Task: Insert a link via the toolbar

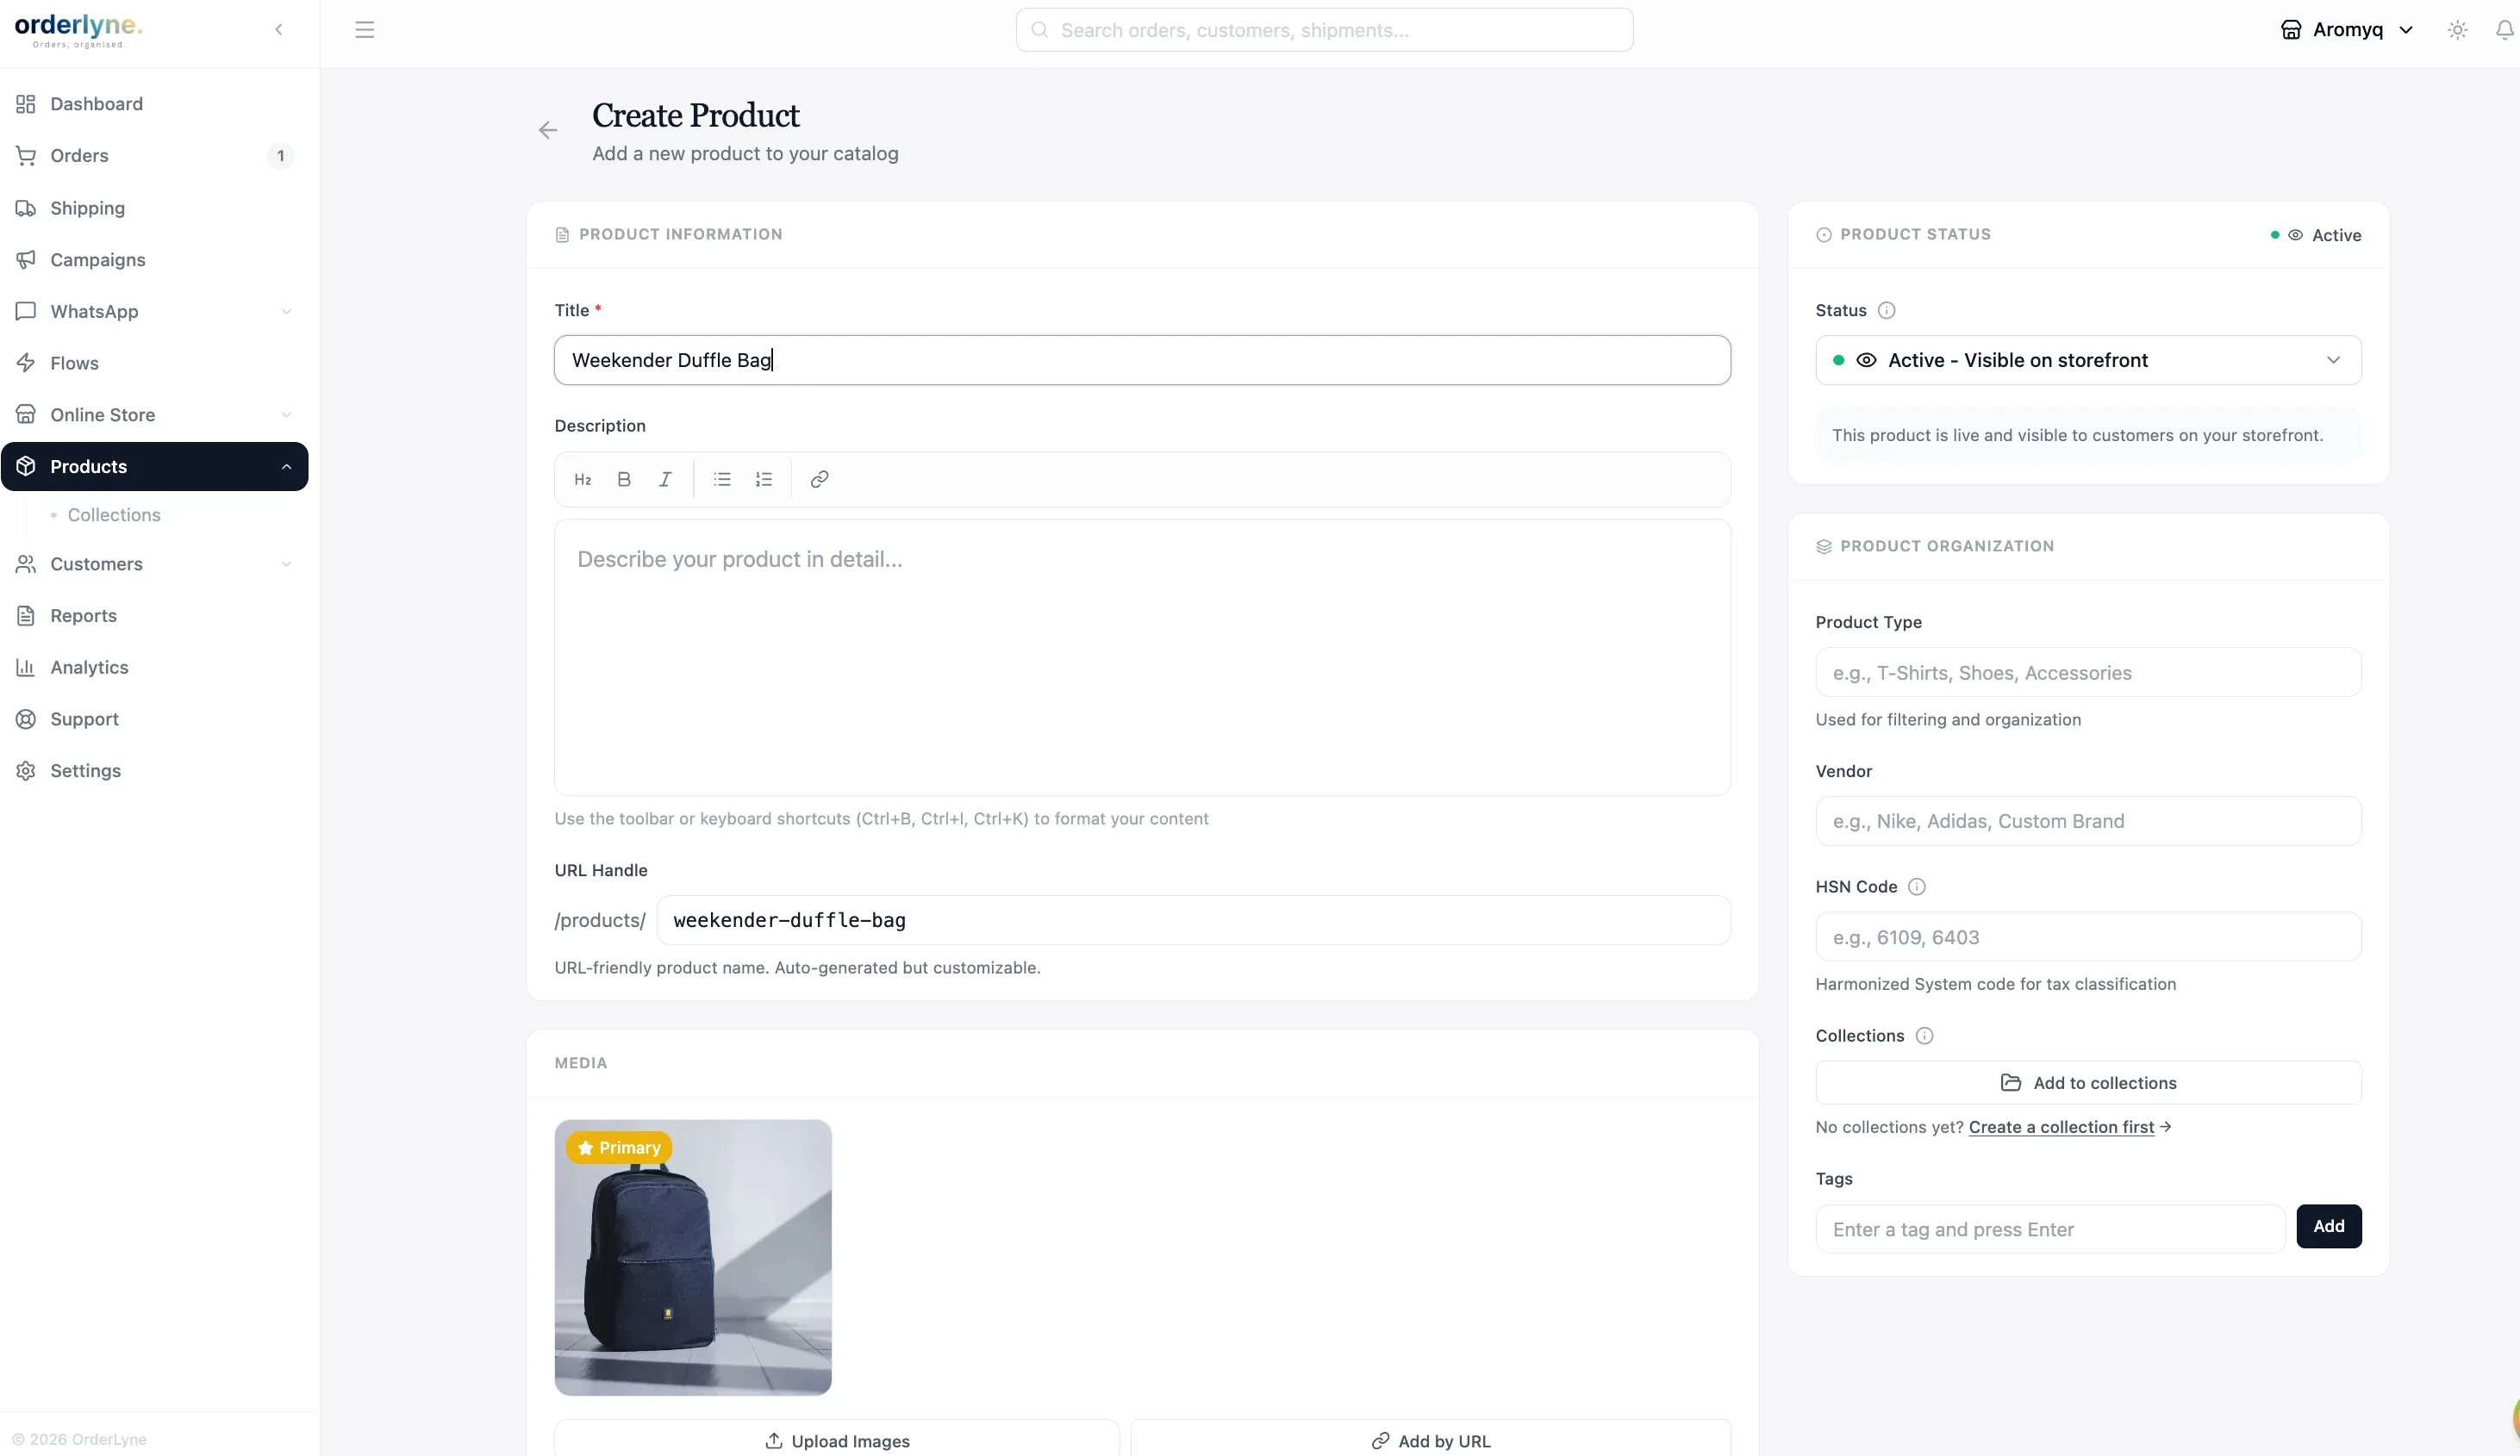Action: coord(820,480)
